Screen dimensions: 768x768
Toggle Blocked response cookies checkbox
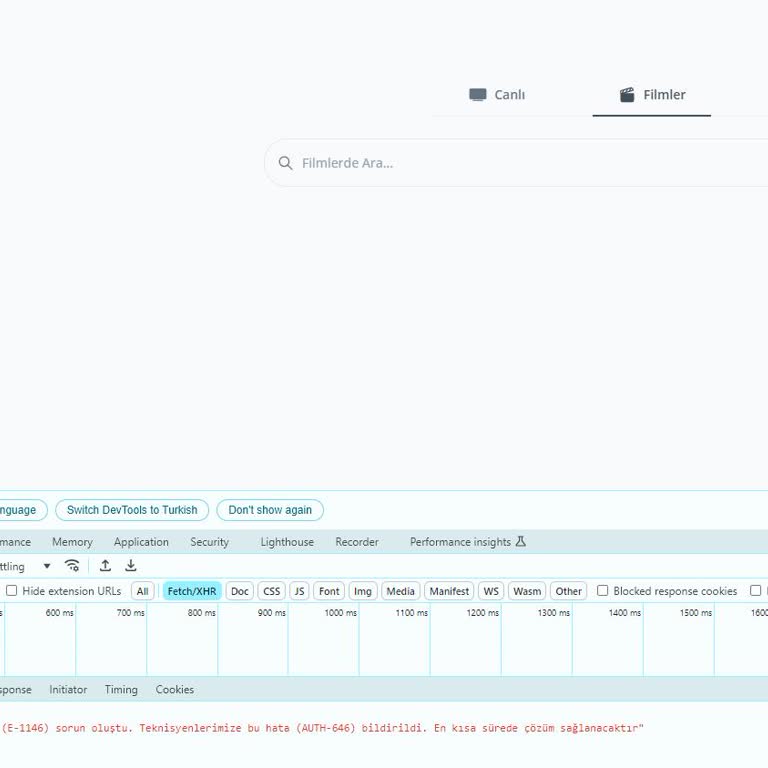point(603,591)
